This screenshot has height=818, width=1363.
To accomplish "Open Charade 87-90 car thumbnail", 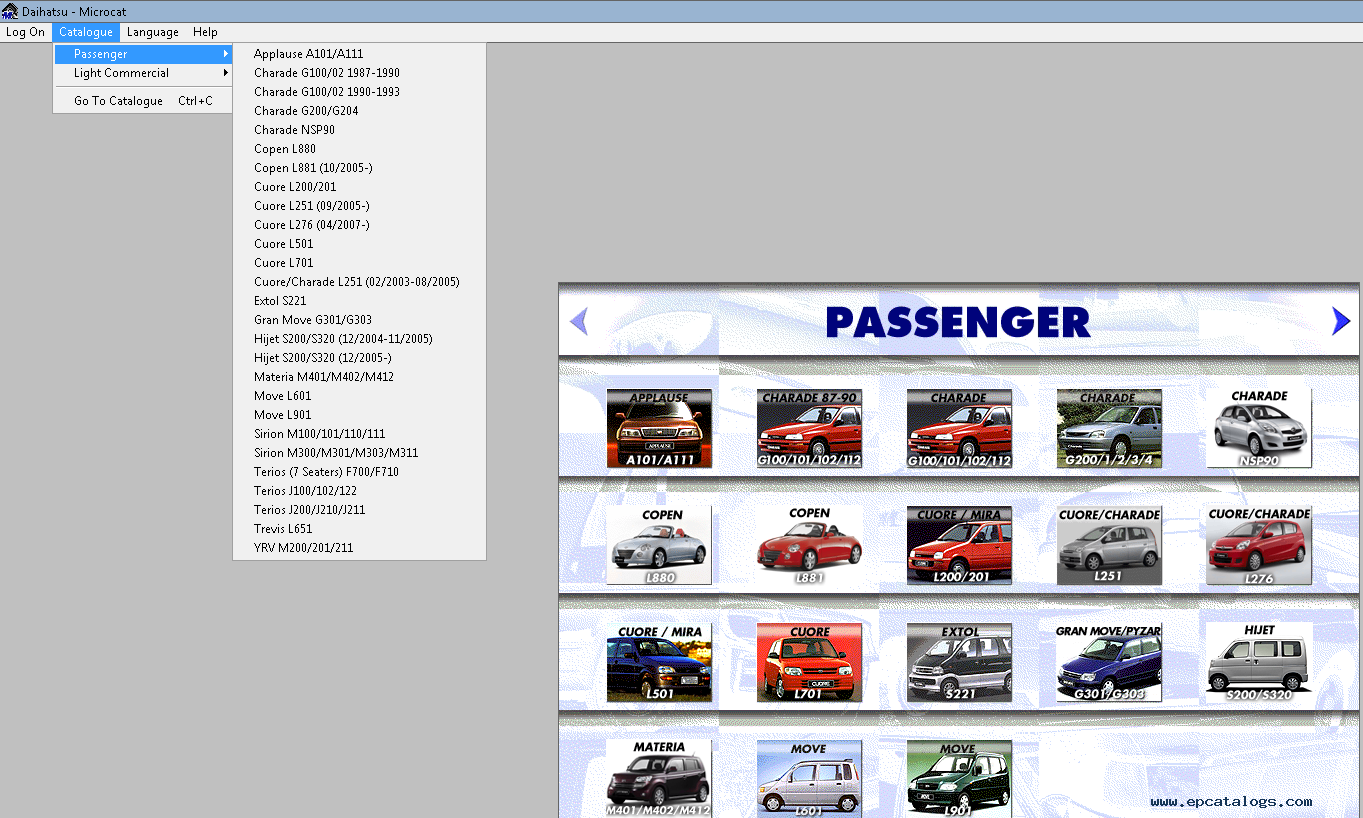I will [x=809, y=429].
